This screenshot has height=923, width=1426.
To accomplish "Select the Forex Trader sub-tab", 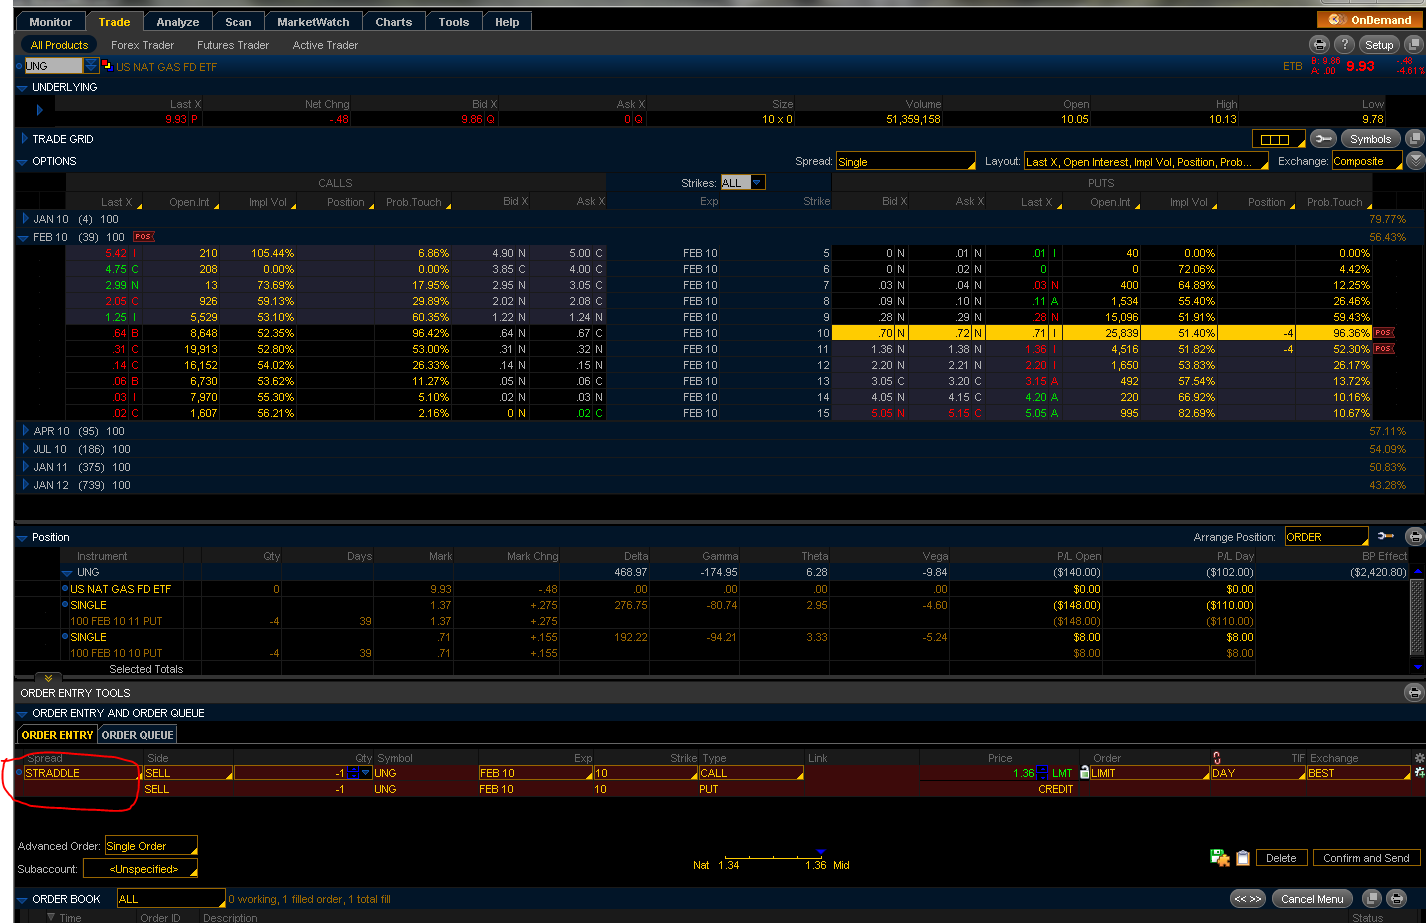I will tap(142, 45).
